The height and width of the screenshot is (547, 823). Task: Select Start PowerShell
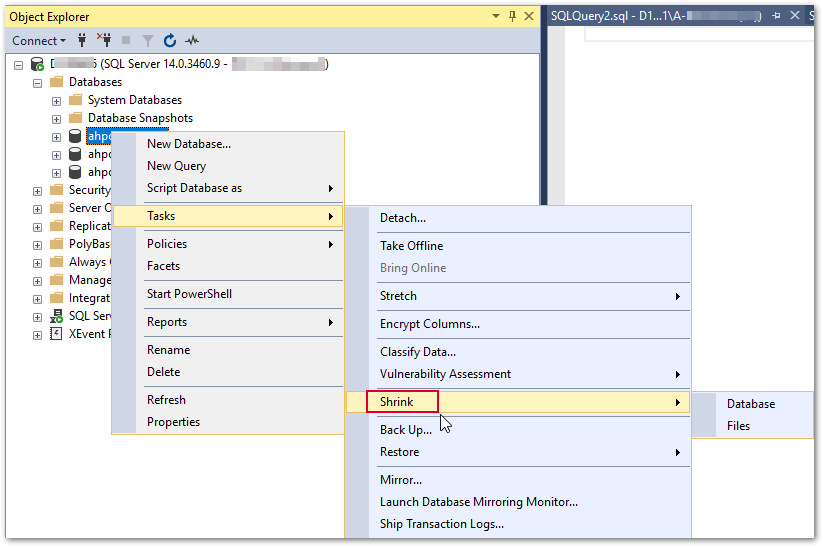coord(228,294)
